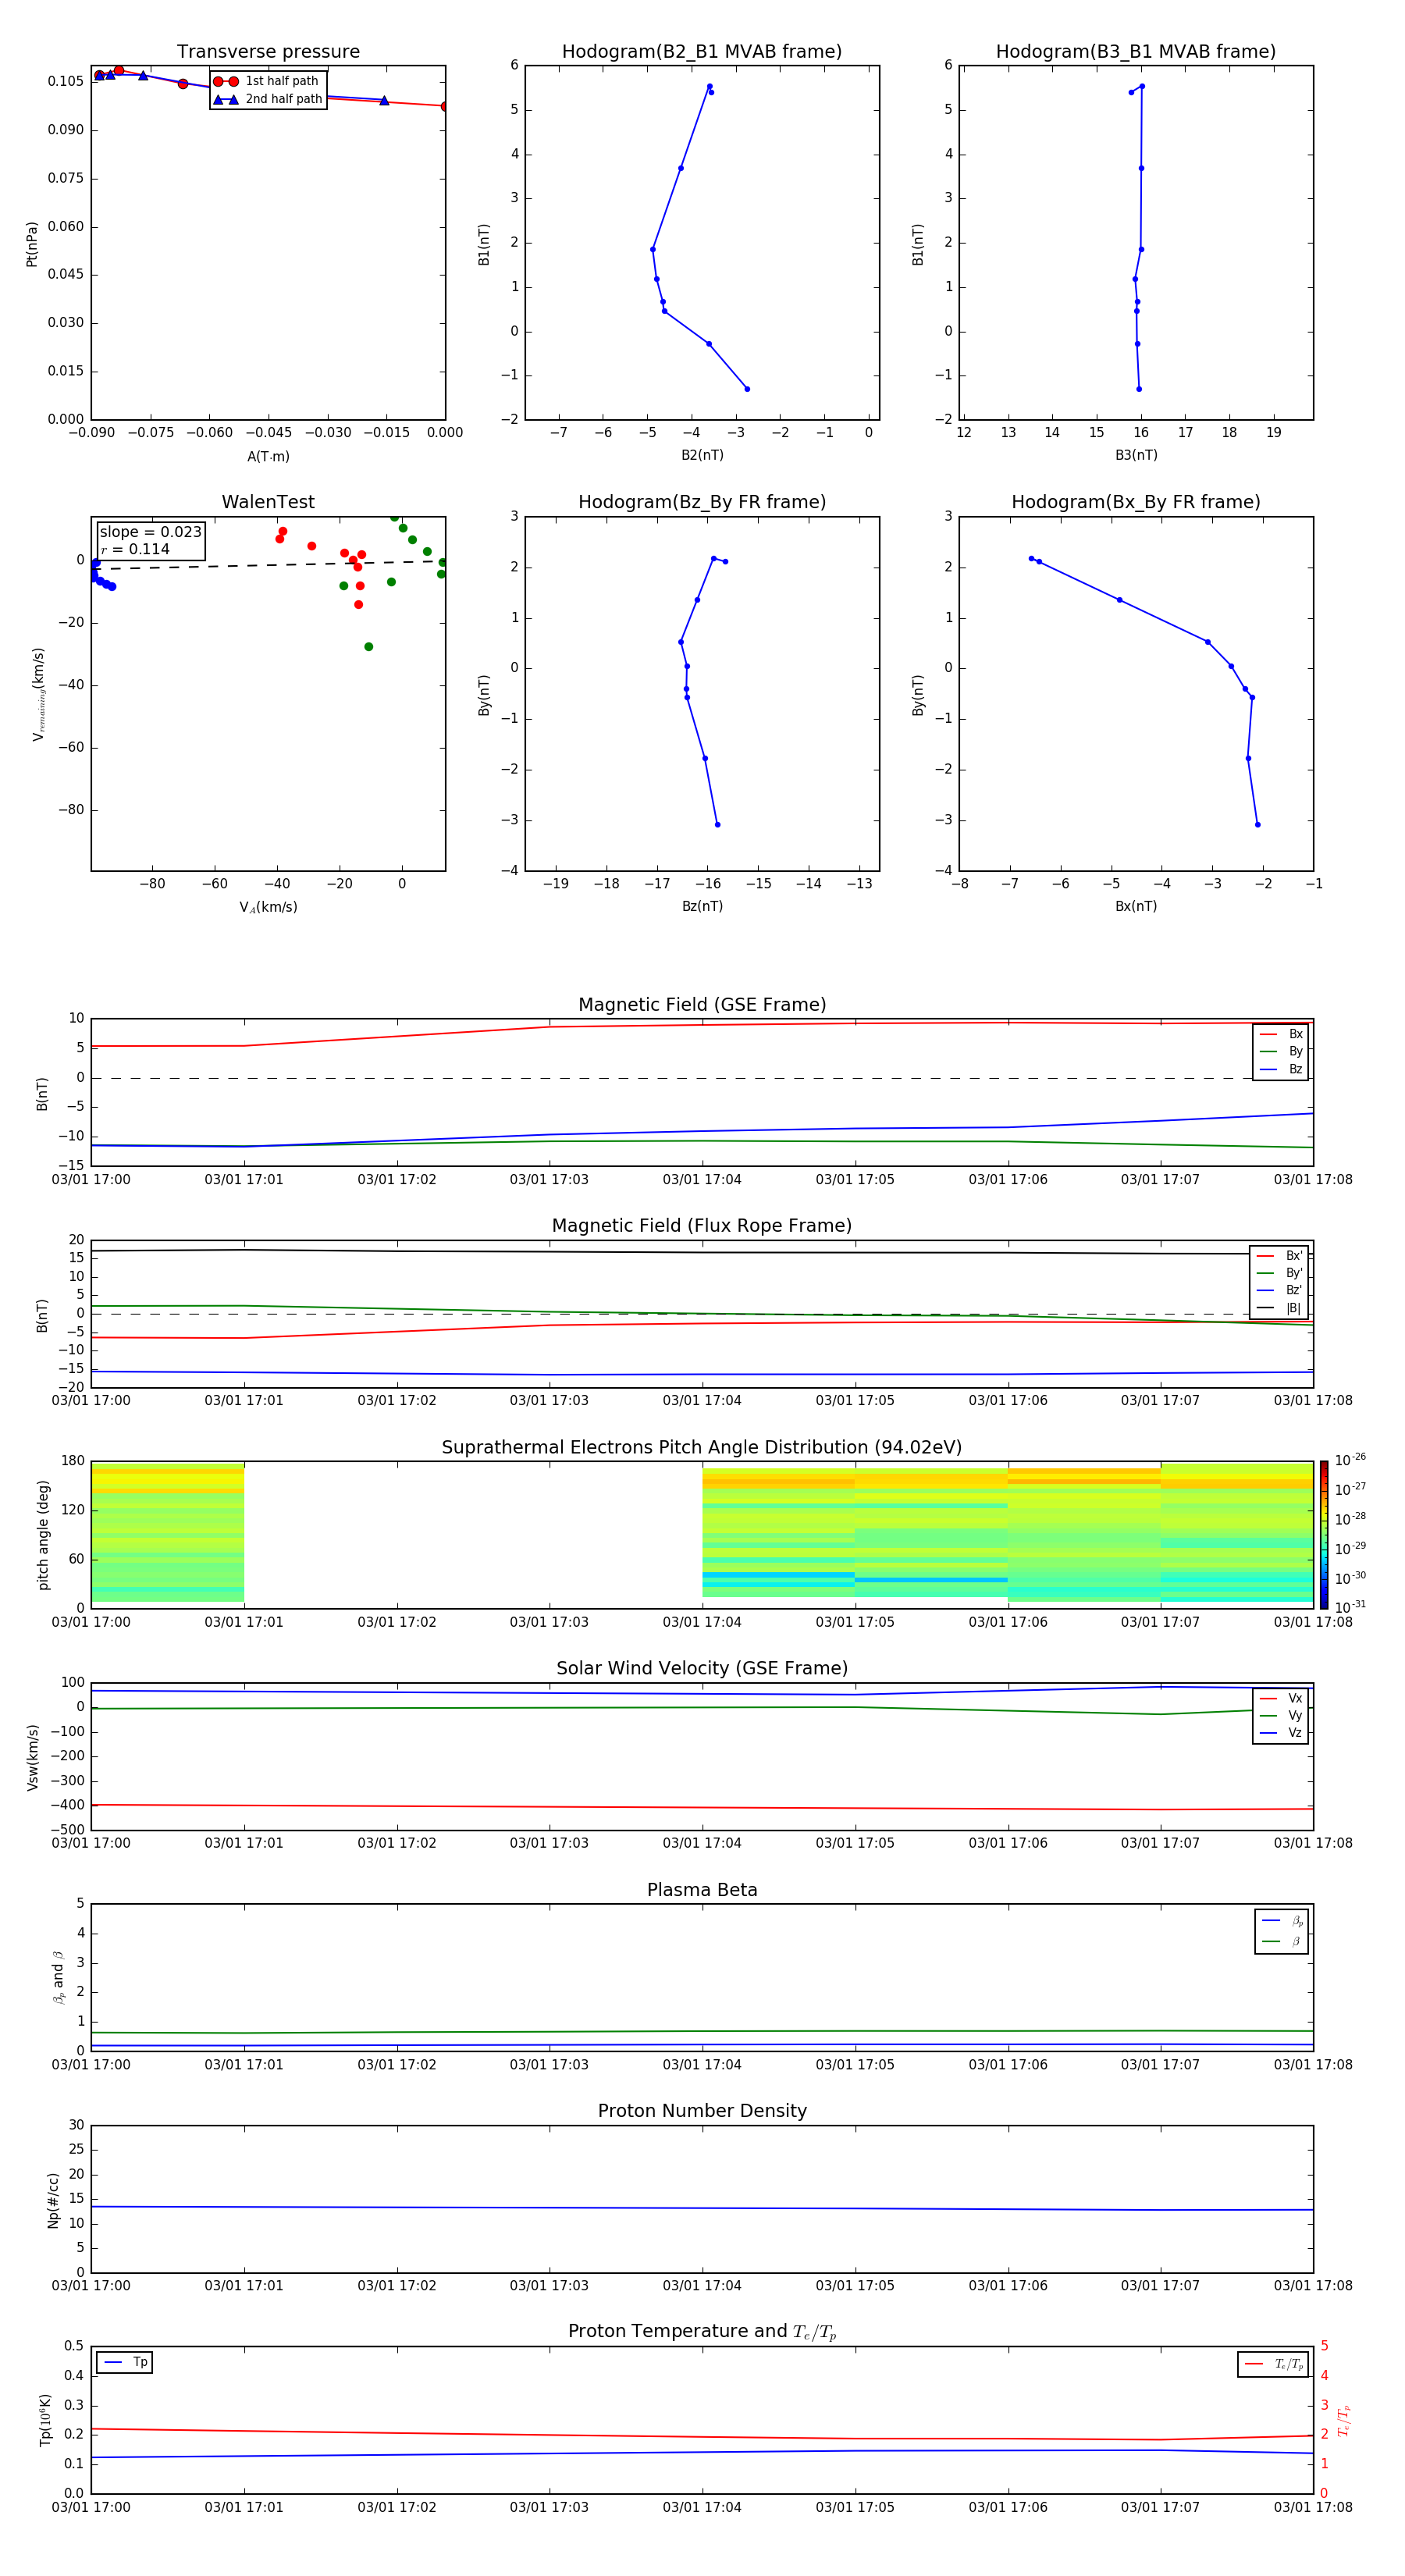Click the lowest green outlier point in WalenTest
The width and height of the screenshot is (1405, 2576).
[368, 647]
